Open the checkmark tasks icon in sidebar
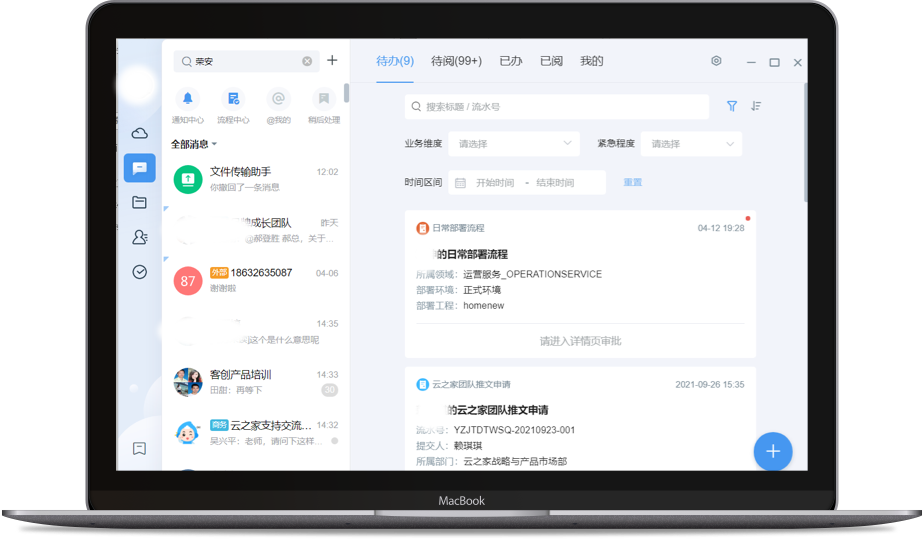The width and height of the screenshot is (924, 541). (x=140, y=272)
